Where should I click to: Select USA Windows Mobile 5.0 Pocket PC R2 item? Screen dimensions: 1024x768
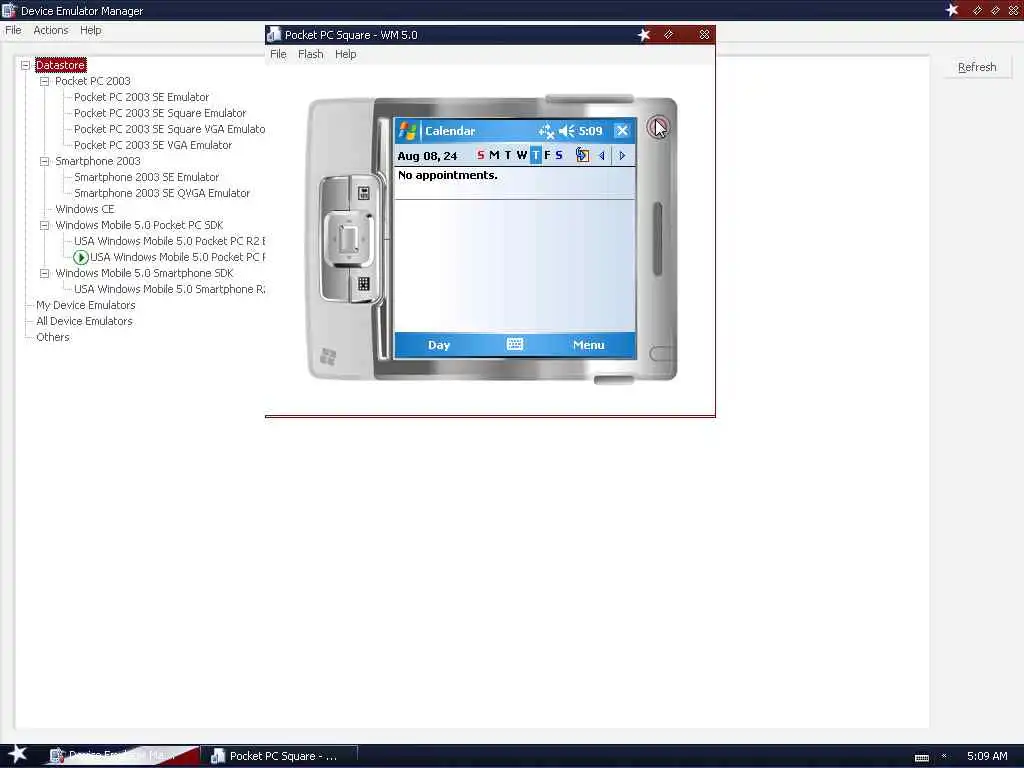tap(169, 241)
